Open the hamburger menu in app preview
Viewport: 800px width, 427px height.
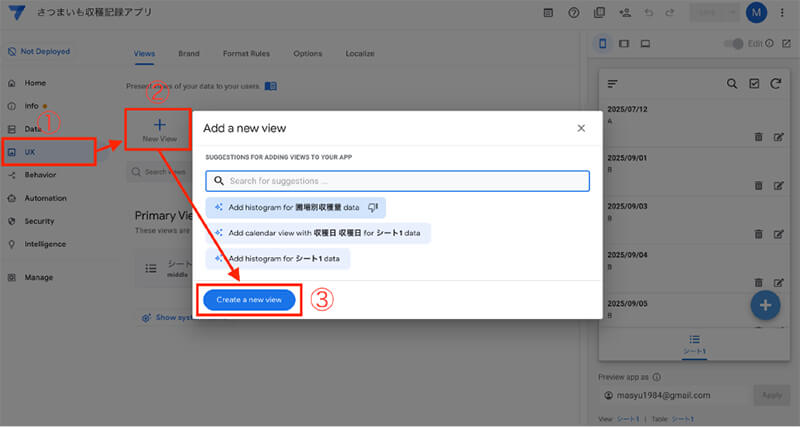[613, 84]
